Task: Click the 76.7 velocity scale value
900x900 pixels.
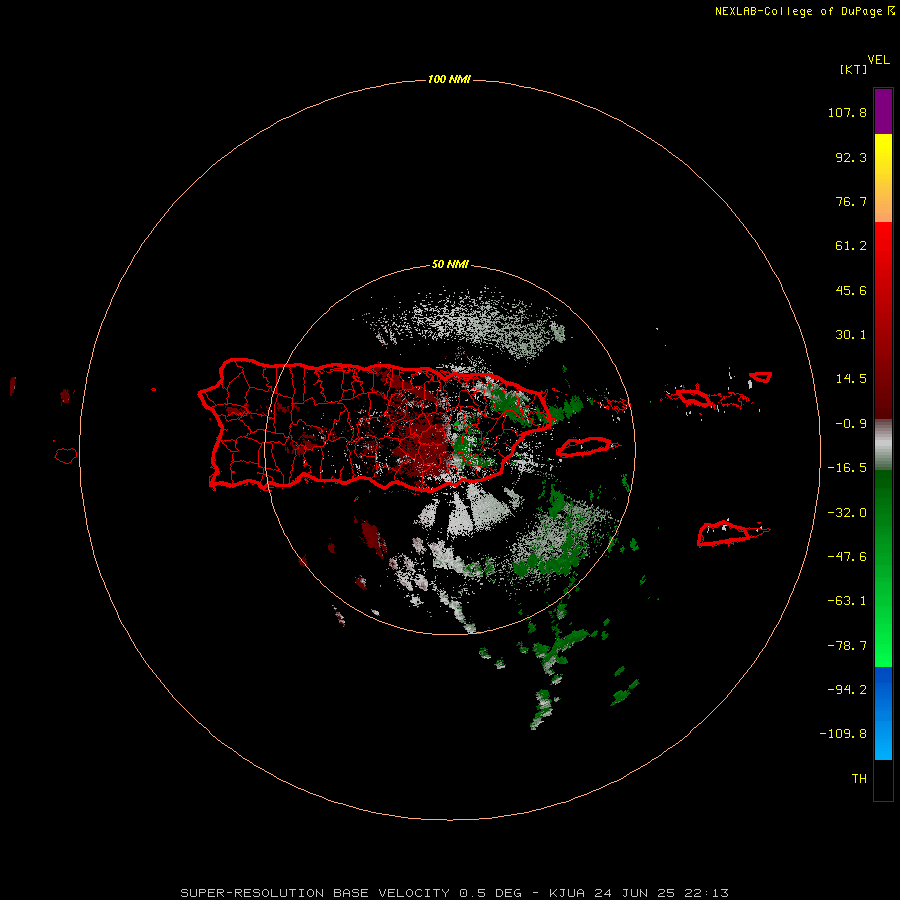Action: pos(851,201)
